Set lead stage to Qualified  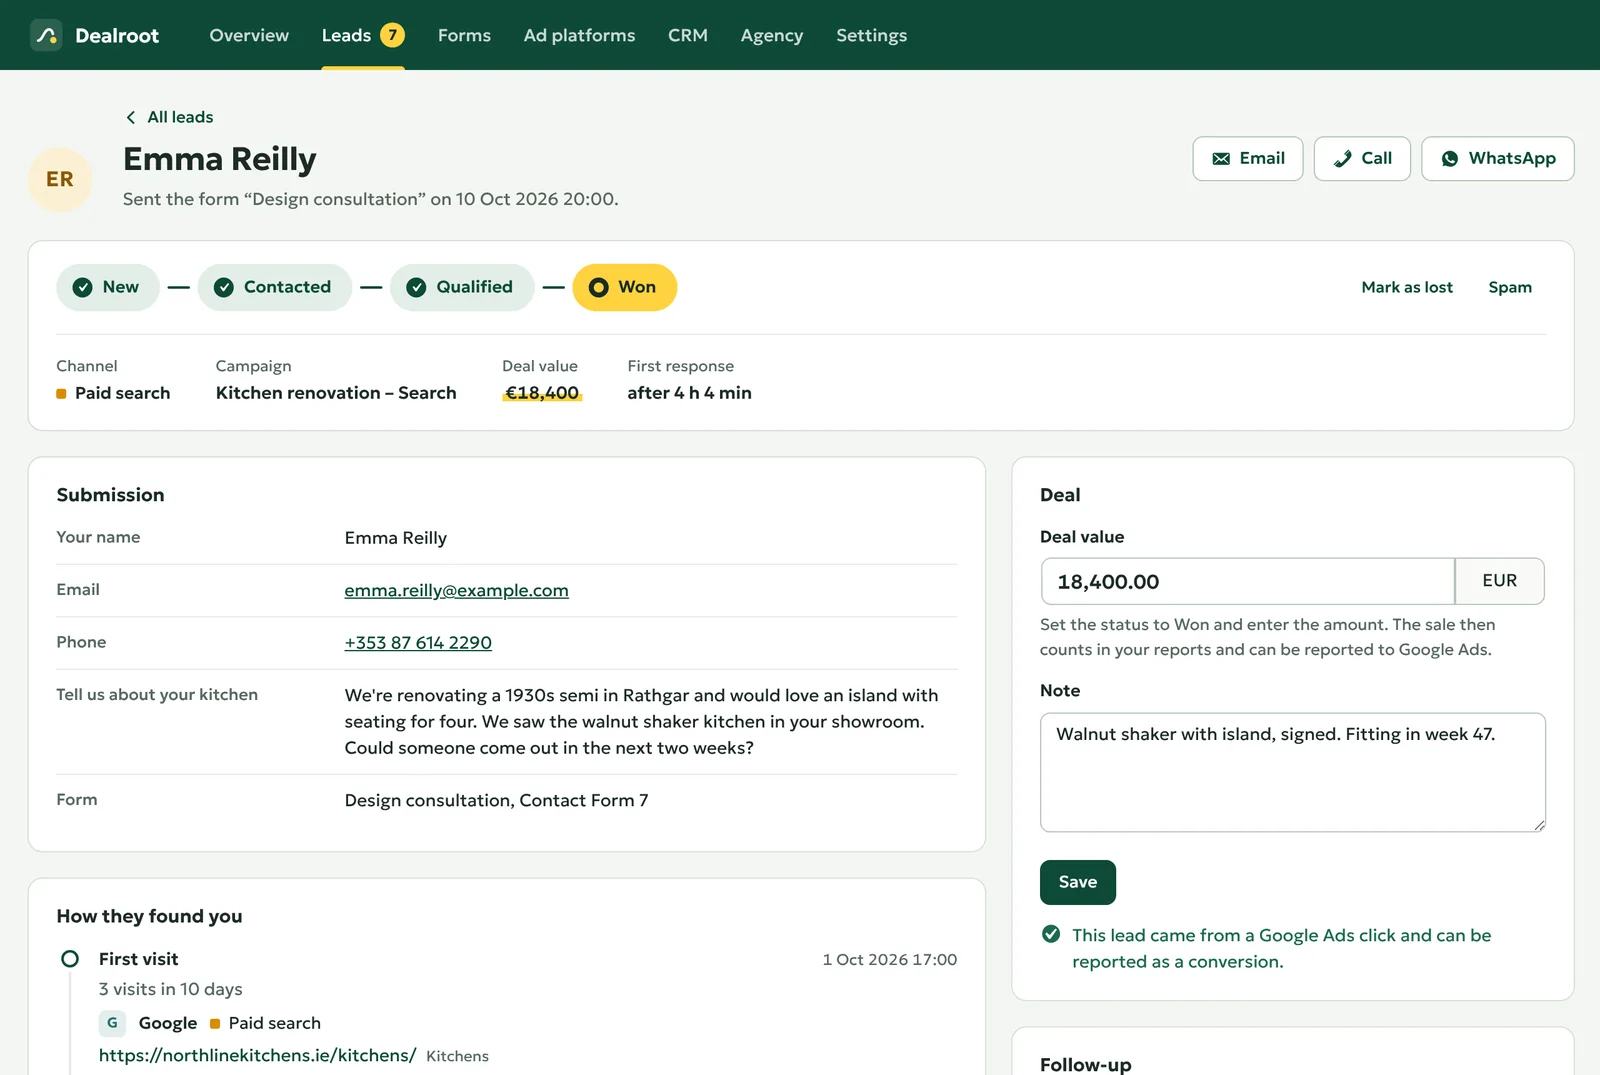point(462,287)
